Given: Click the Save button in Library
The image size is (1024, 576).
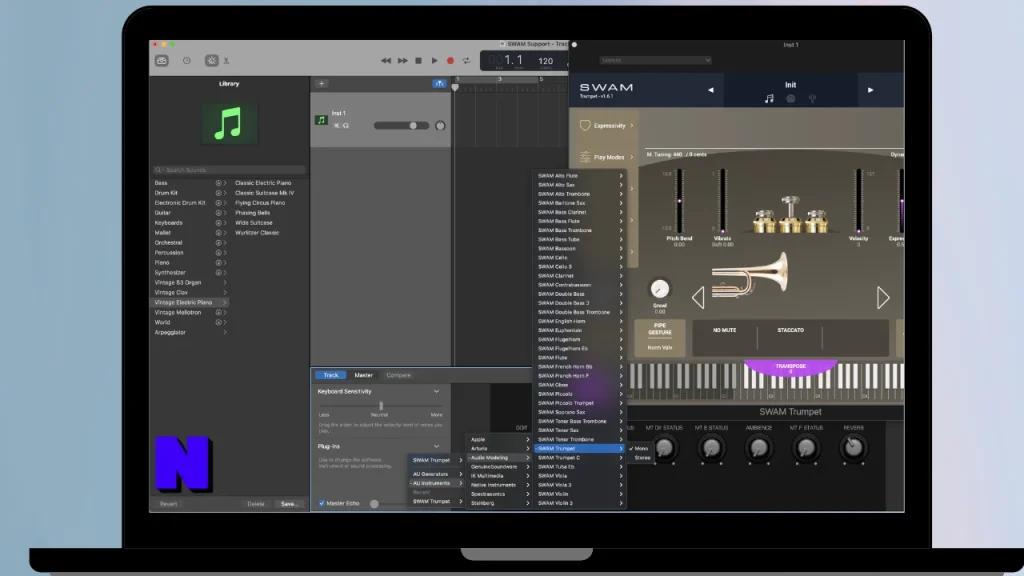Looking at the screenshot, I should 289,504.
